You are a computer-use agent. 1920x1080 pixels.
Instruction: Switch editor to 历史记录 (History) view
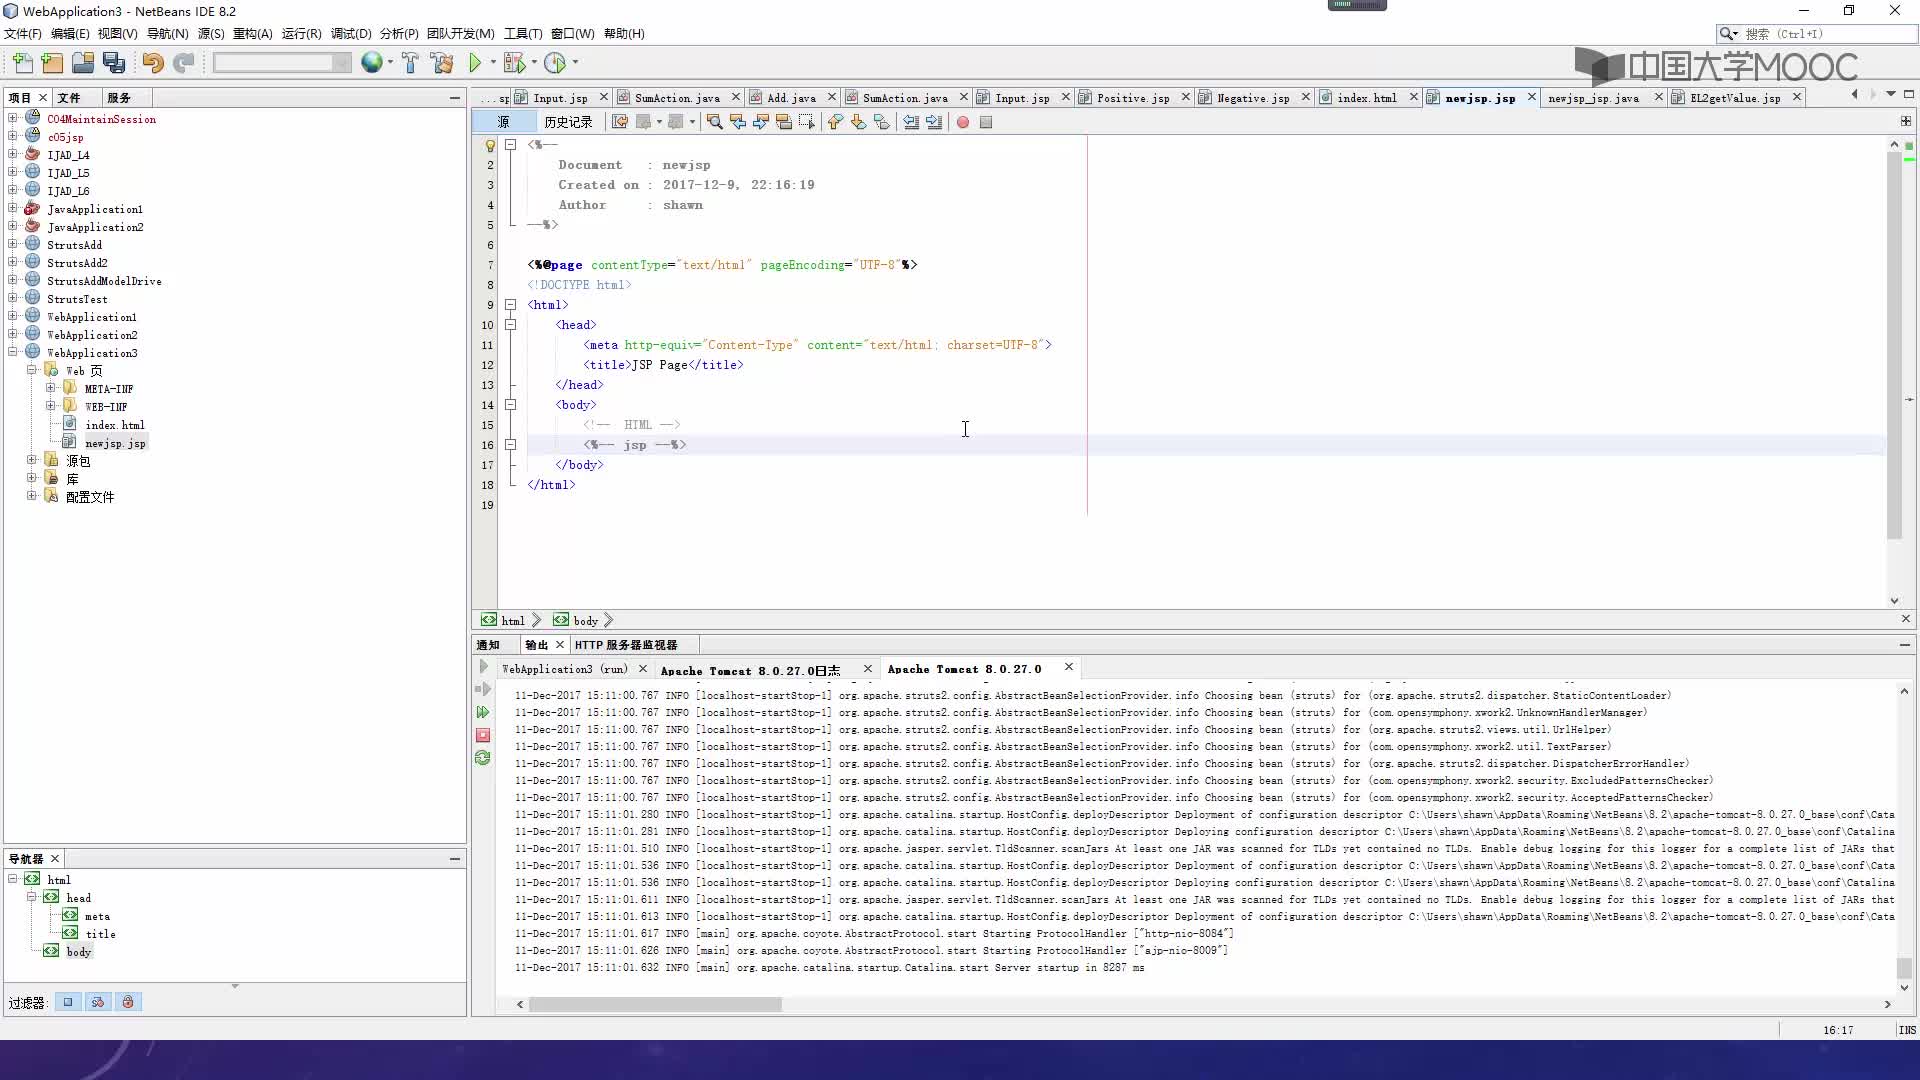[x=568, y=122]
